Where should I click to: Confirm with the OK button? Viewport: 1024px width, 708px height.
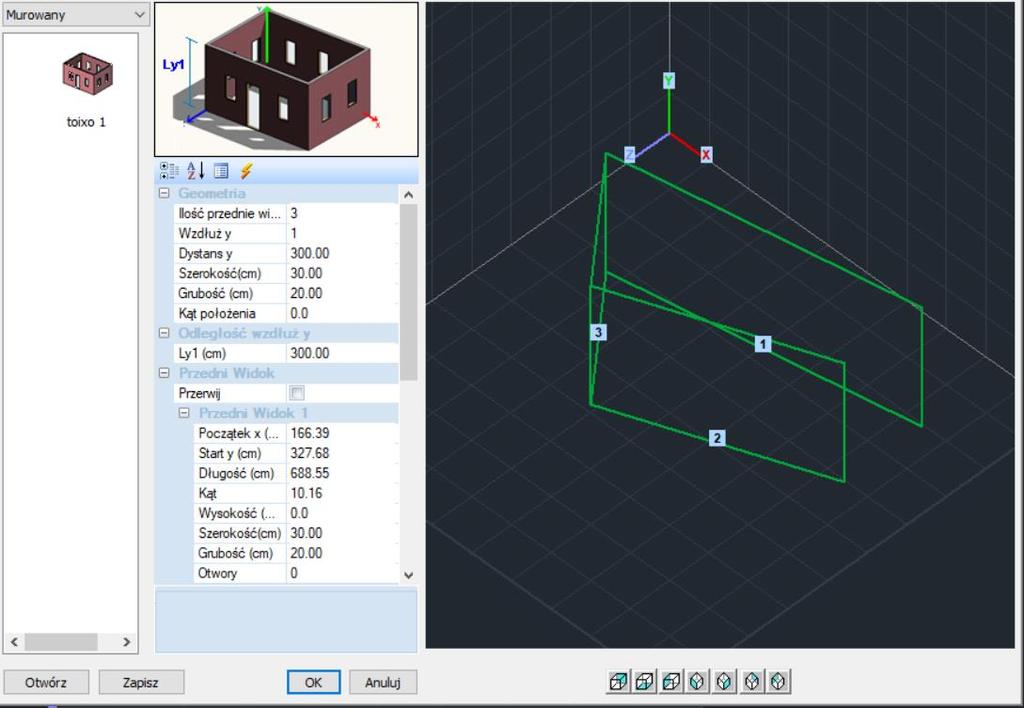(313, 683)
